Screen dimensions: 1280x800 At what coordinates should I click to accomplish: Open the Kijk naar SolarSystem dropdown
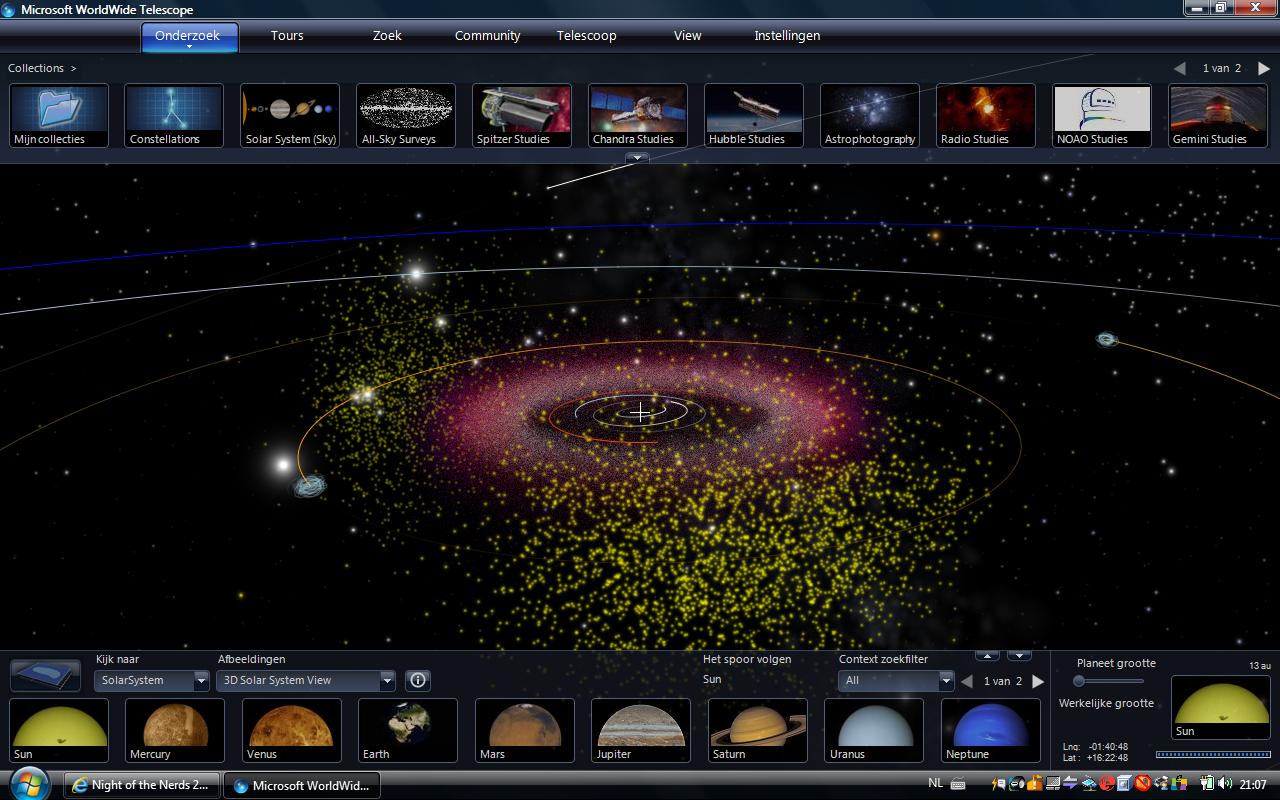[x=152, y=680]
